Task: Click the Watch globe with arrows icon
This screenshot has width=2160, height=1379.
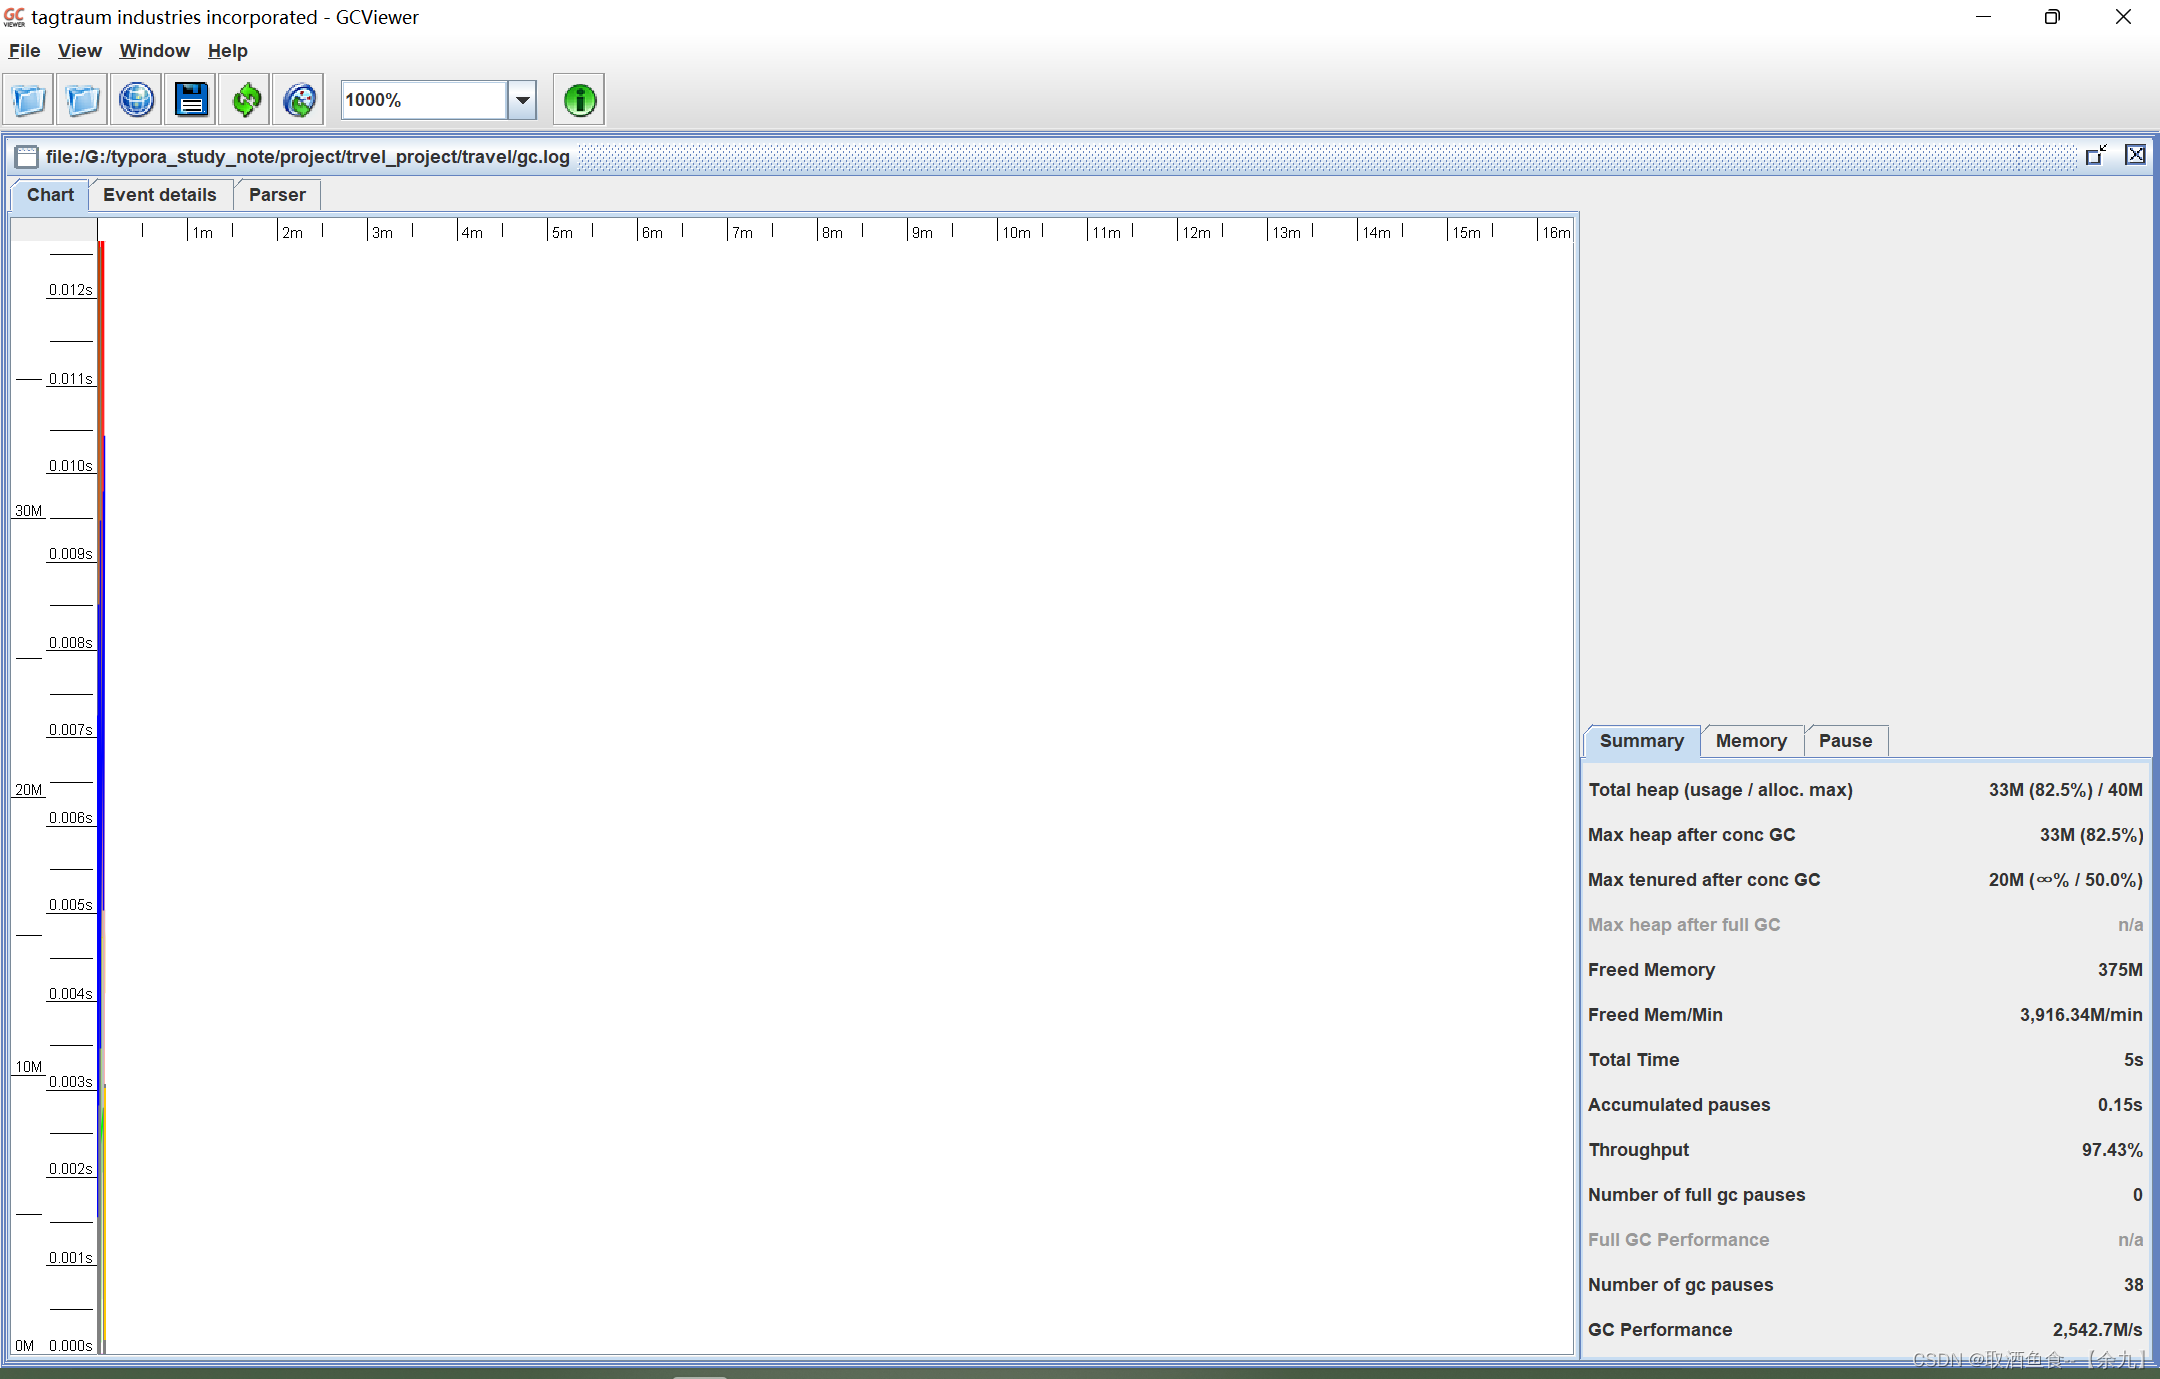Action: click(299, 100)
